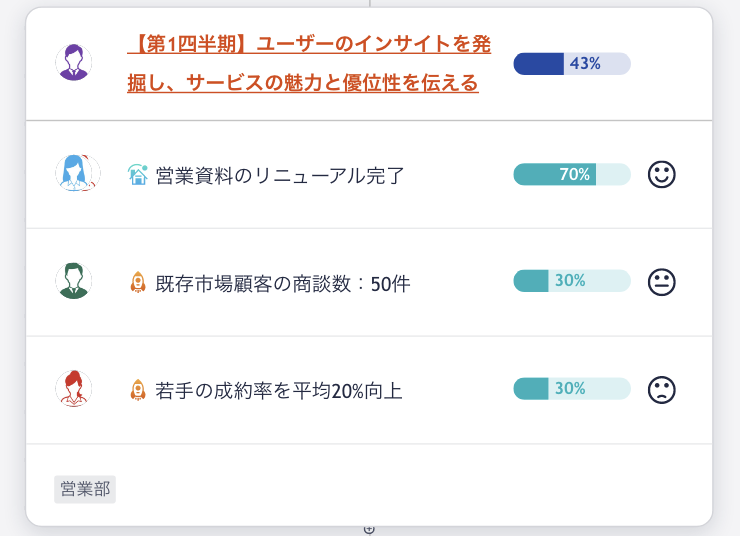The height and width of the screenshot is (536, 740).
Task: Expand child nodes with bottom plus icon
Action: tap(370, 530)
